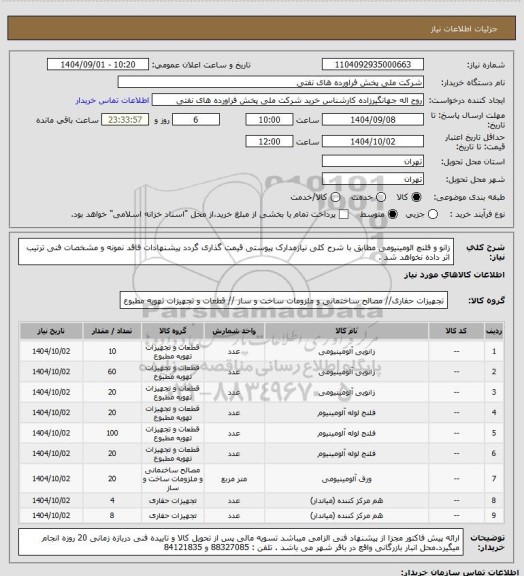Click the general need description text box

point(236,252)
